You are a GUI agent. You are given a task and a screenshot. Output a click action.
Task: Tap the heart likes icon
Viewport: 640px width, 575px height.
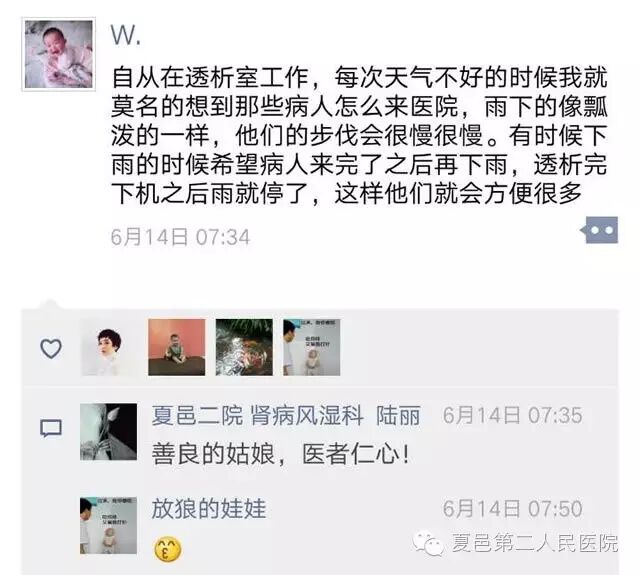tap(51, 348)
